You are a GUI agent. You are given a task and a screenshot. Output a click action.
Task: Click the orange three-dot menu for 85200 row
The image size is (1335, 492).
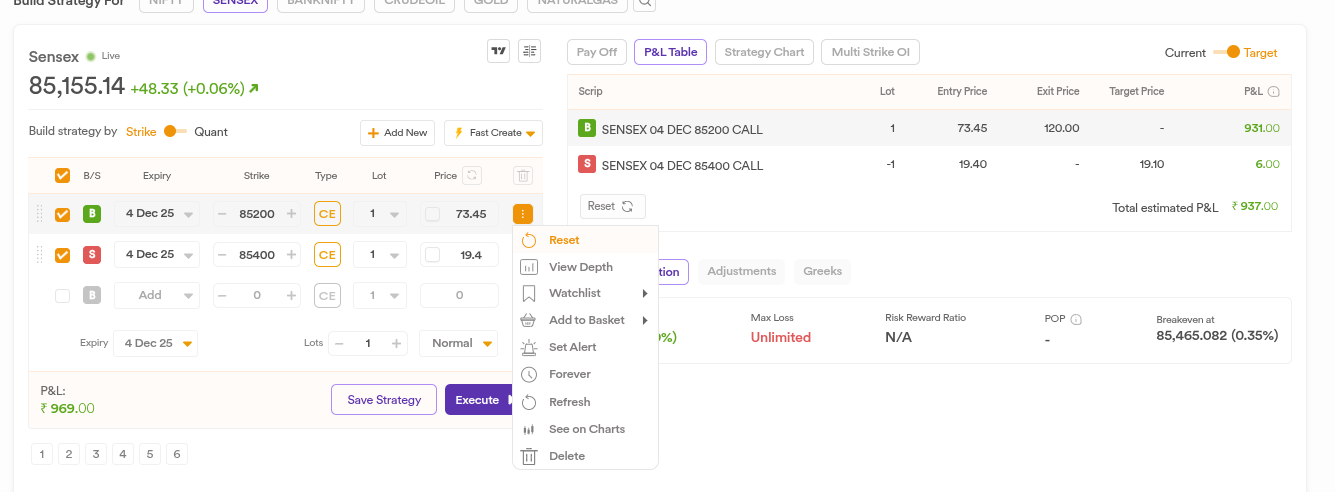coord(522,214)
